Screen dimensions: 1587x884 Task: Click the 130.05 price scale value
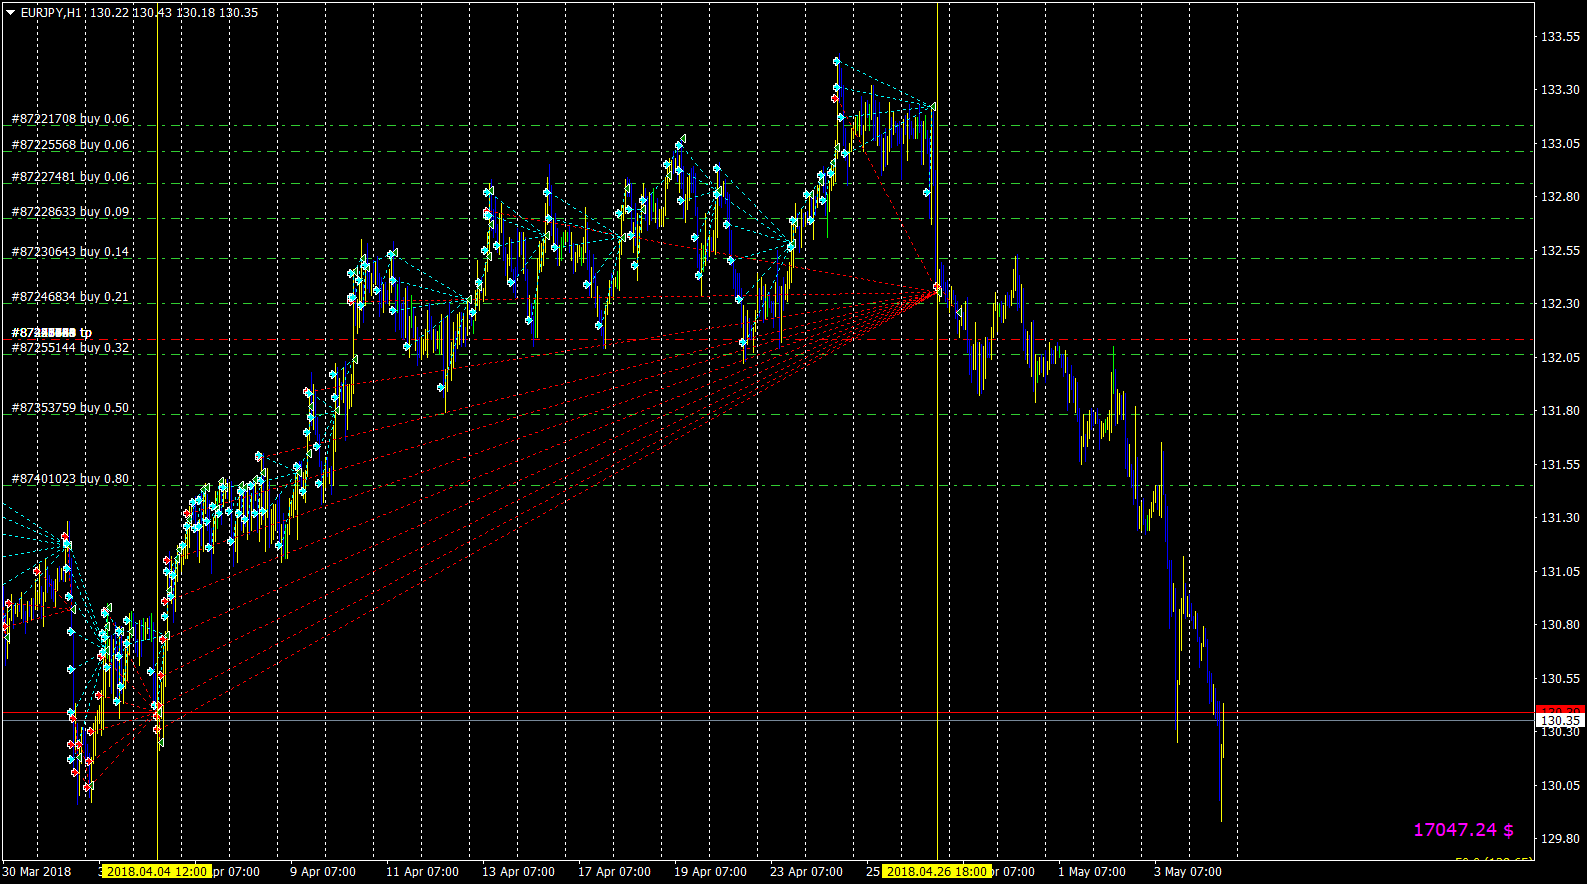pos(1560,786)
